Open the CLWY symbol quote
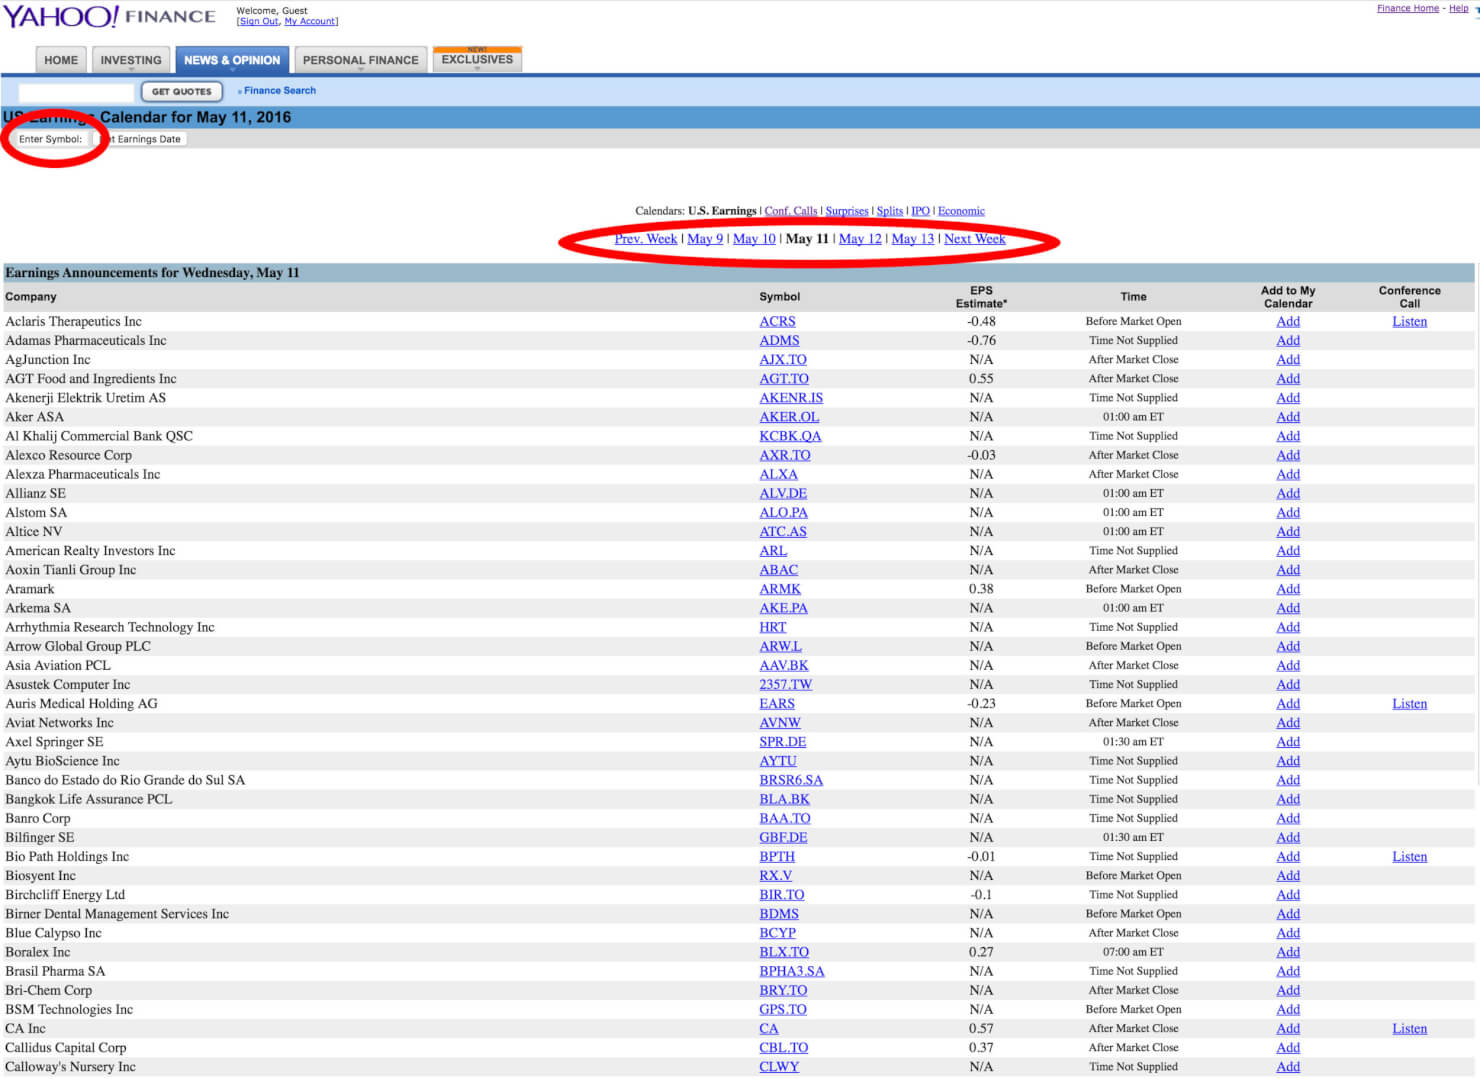 779,1067
